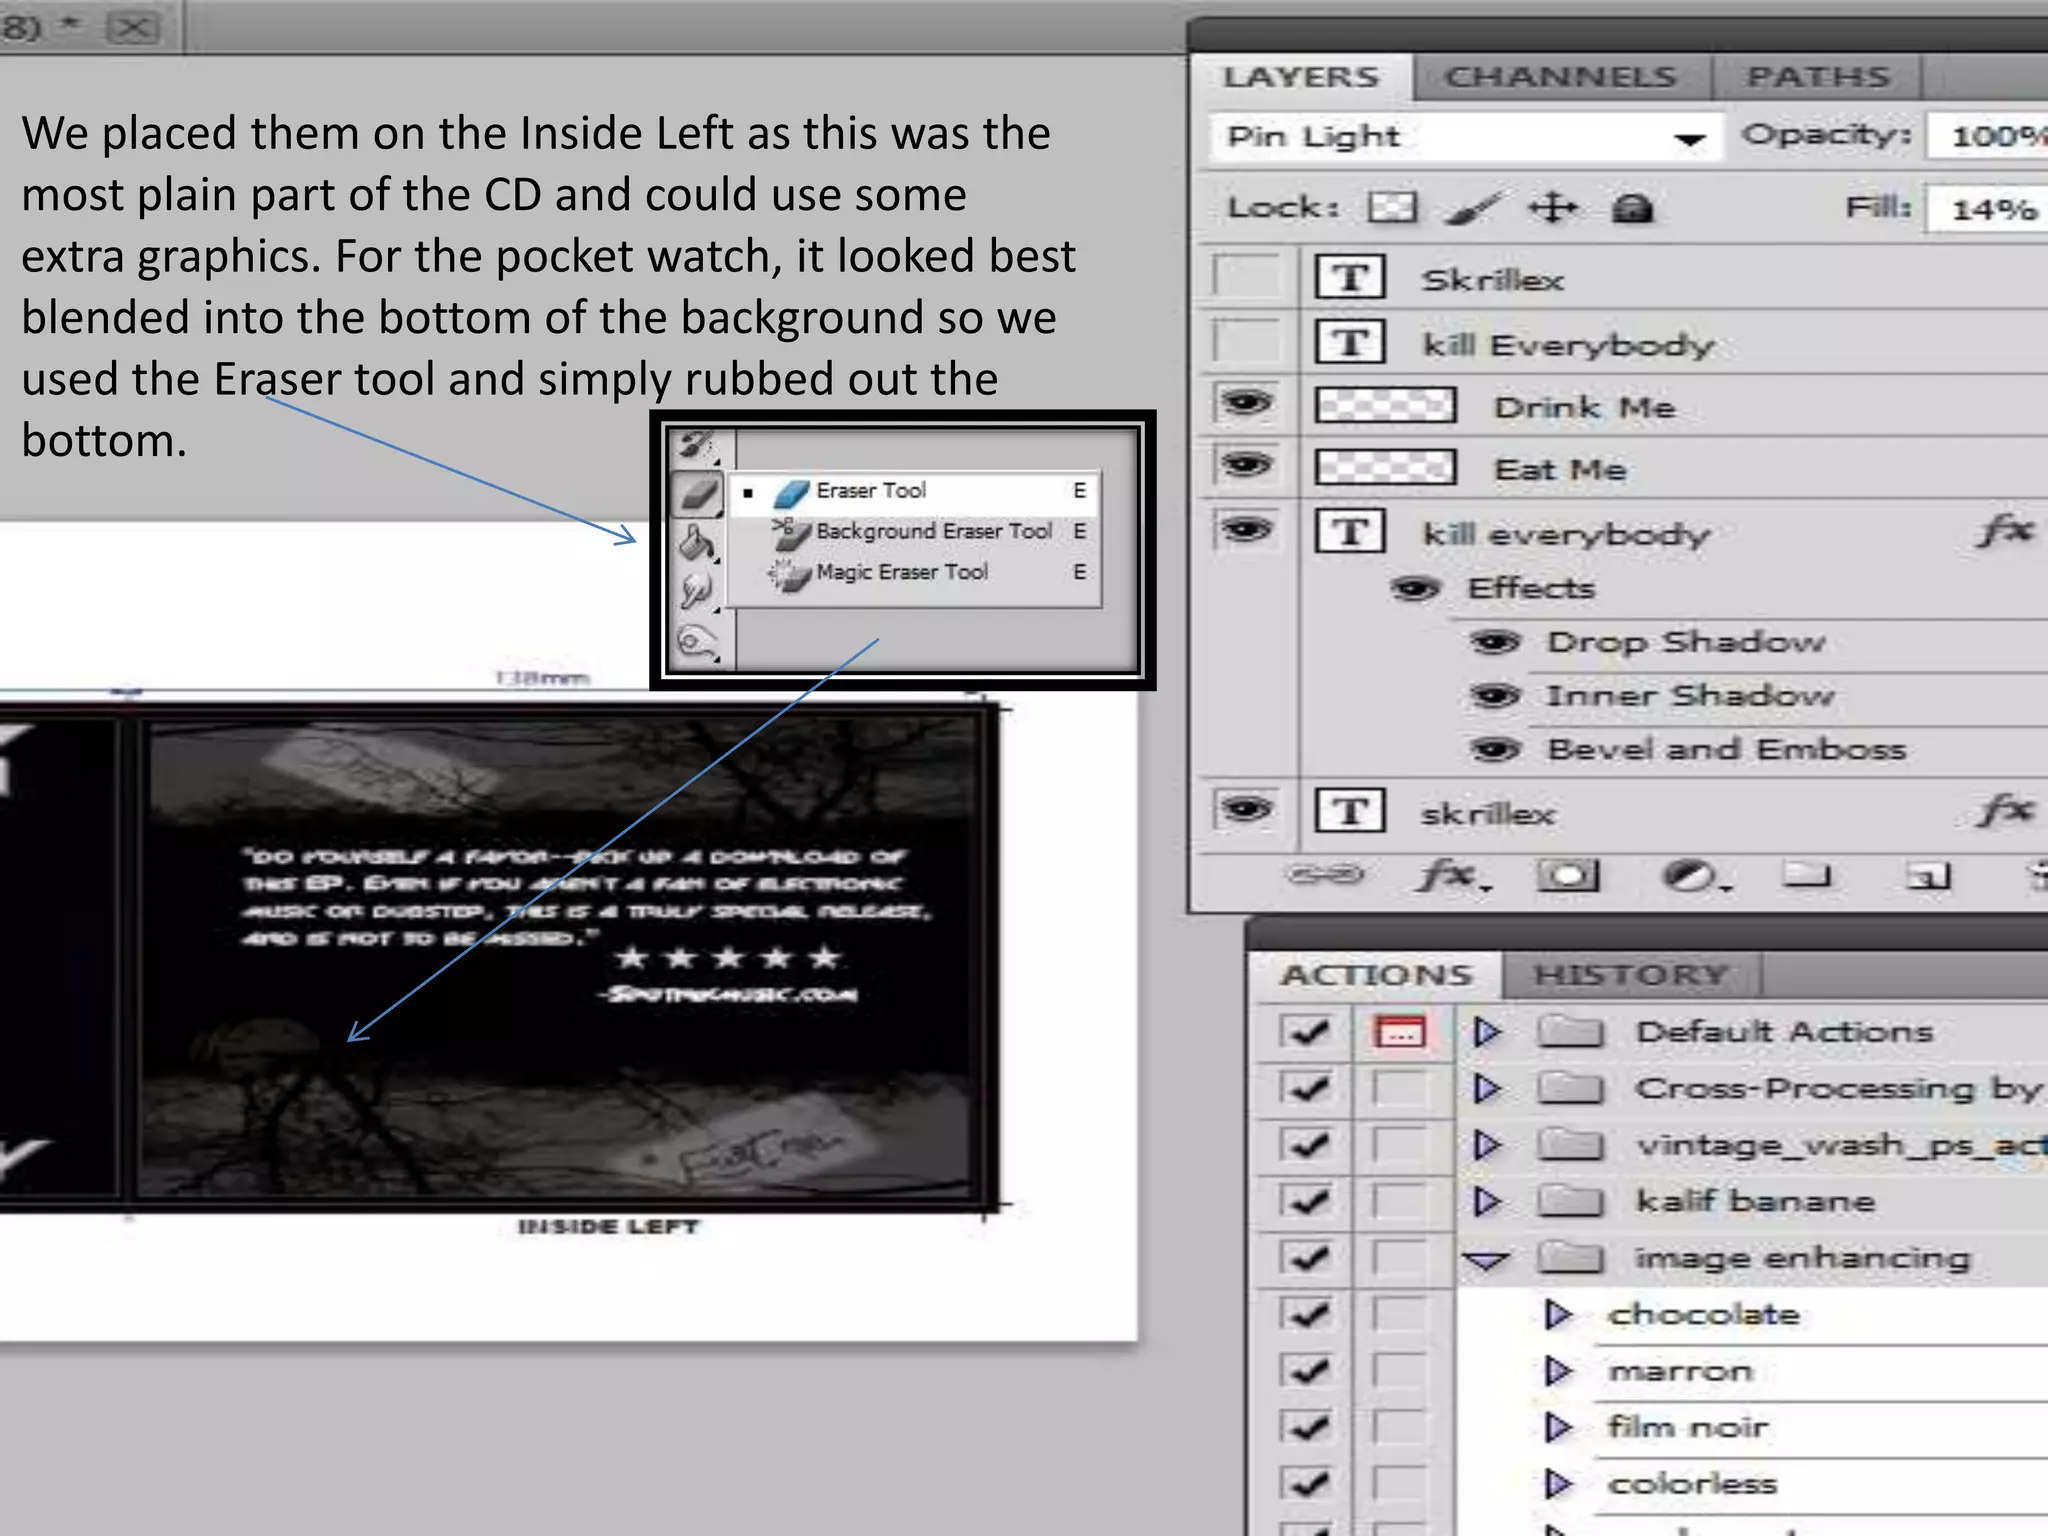Image resolution: width=2048 pixels, height=1536 pixels.
Task: Toggle Drop Shadow effect visibility
Action: click(1496, 641)
